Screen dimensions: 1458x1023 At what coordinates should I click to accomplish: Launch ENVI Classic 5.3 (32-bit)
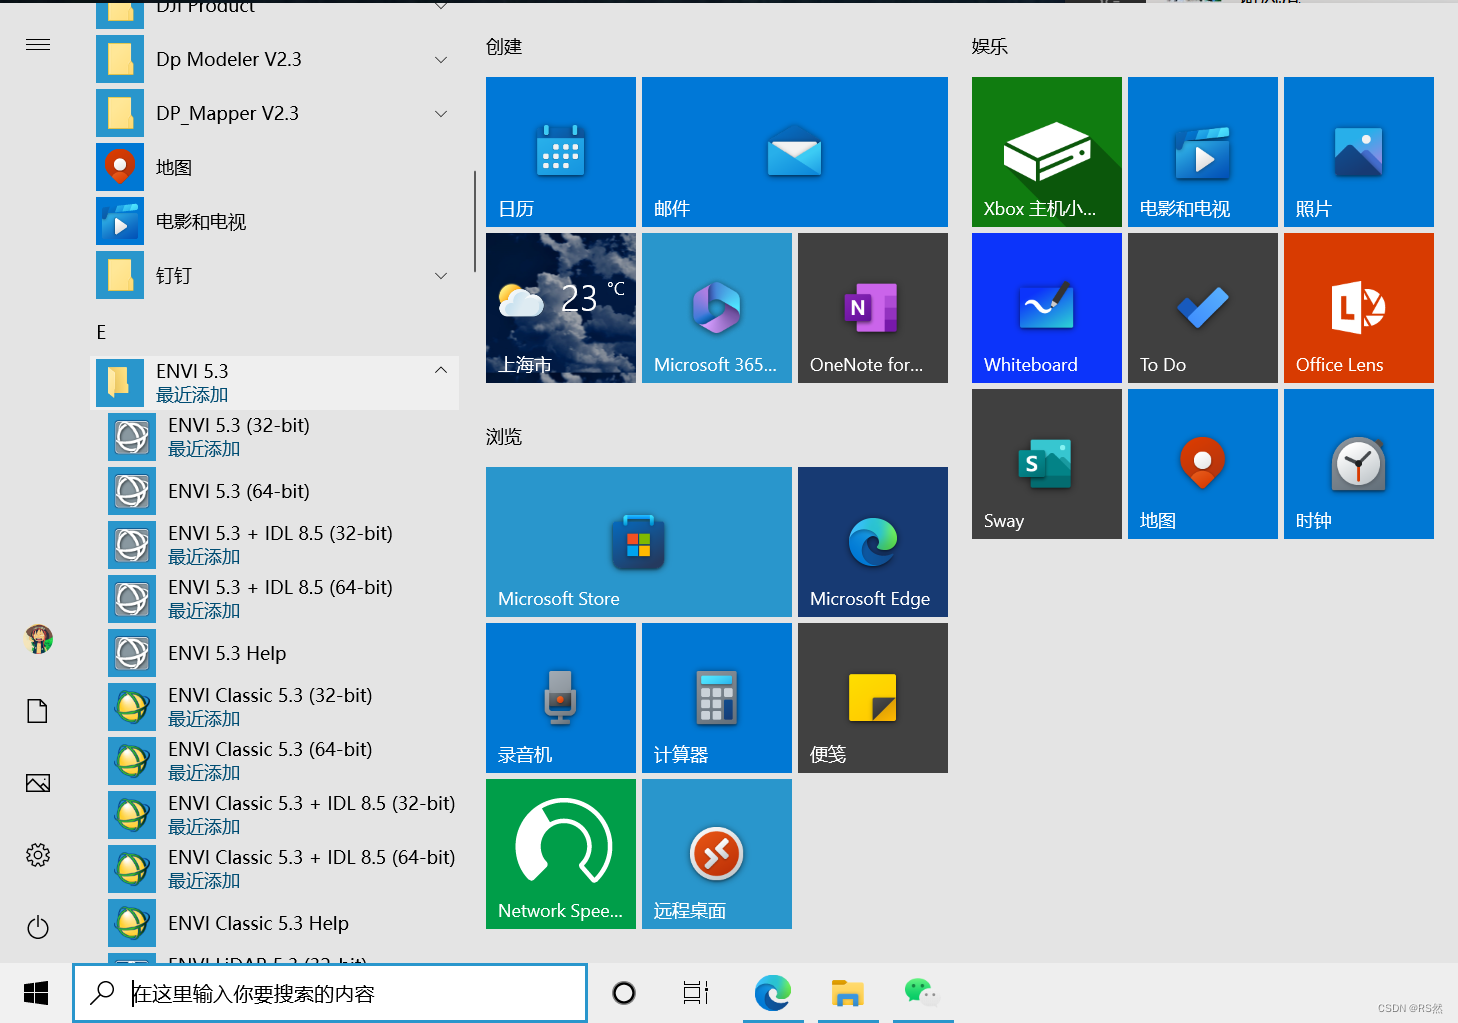coord(281,707)
